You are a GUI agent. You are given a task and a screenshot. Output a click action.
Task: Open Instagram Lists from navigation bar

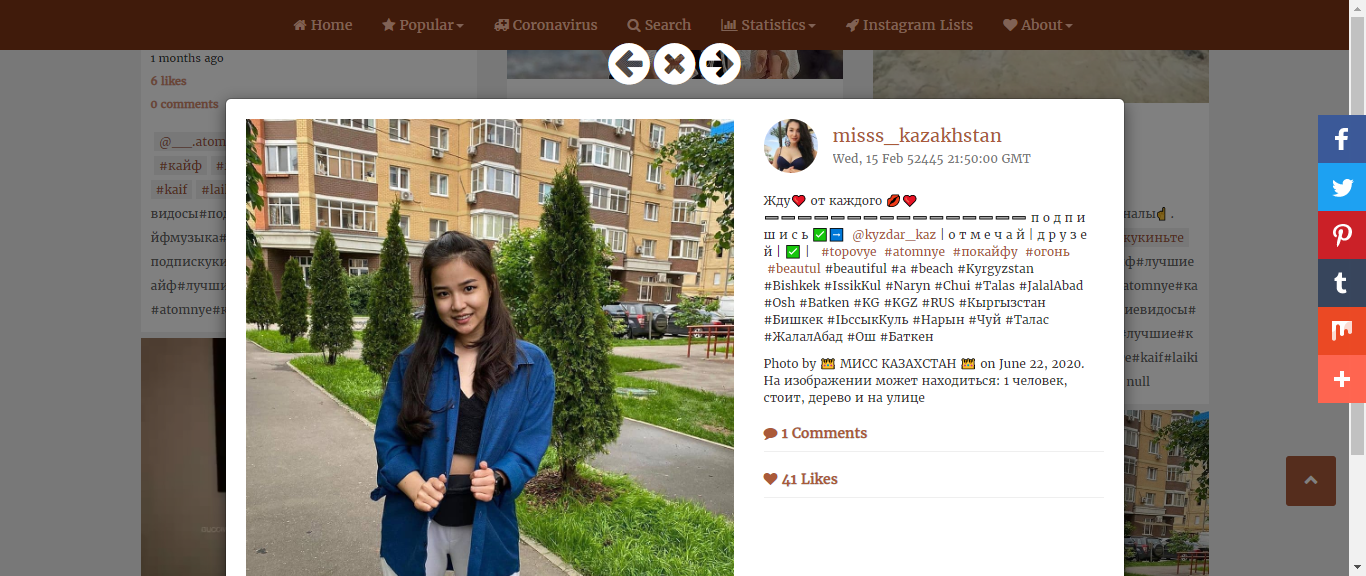(x=909, y=25)
